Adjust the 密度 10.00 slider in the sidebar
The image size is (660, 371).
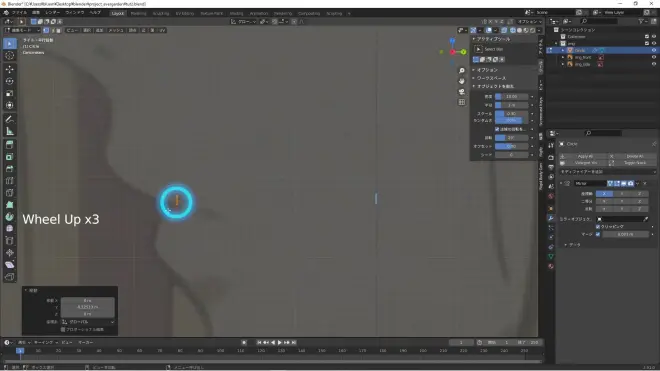[511, 96]
